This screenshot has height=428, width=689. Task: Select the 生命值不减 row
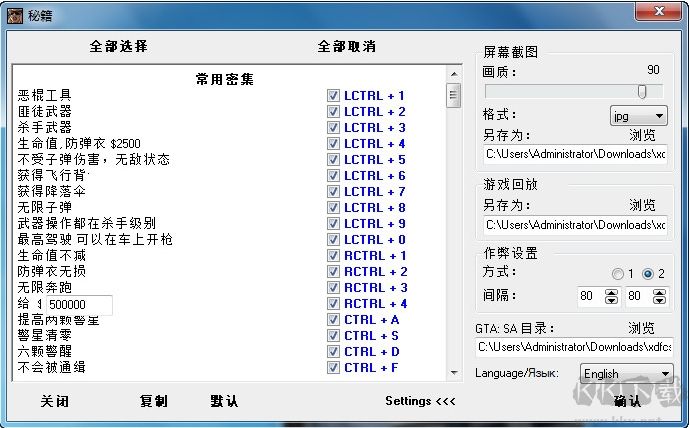click(51, 255)
